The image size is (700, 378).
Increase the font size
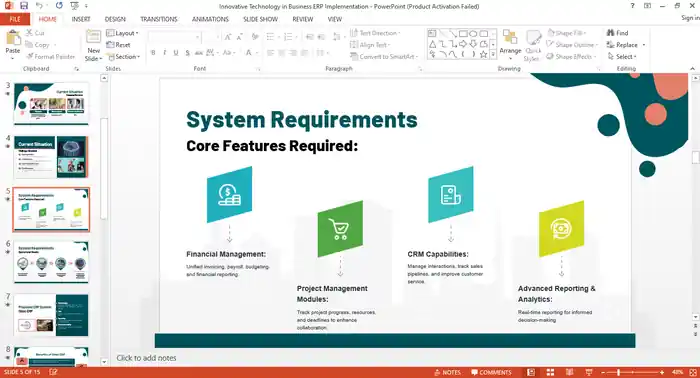click(x=228, y=37)
